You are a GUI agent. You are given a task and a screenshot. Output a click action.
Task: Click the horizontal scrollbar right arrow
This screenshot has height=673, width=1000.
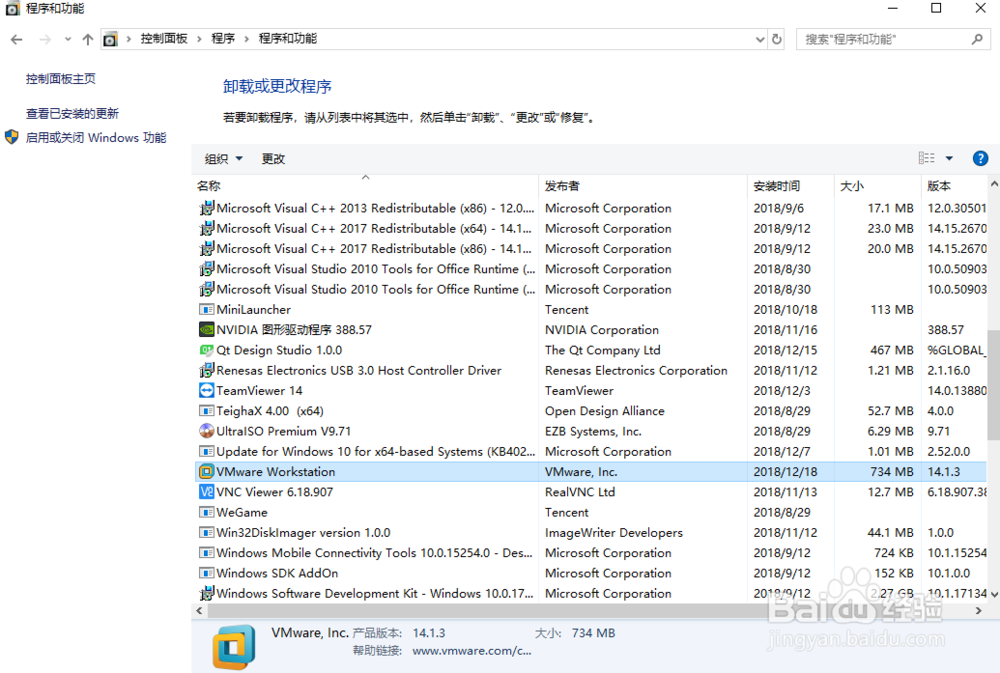point(979,610)
